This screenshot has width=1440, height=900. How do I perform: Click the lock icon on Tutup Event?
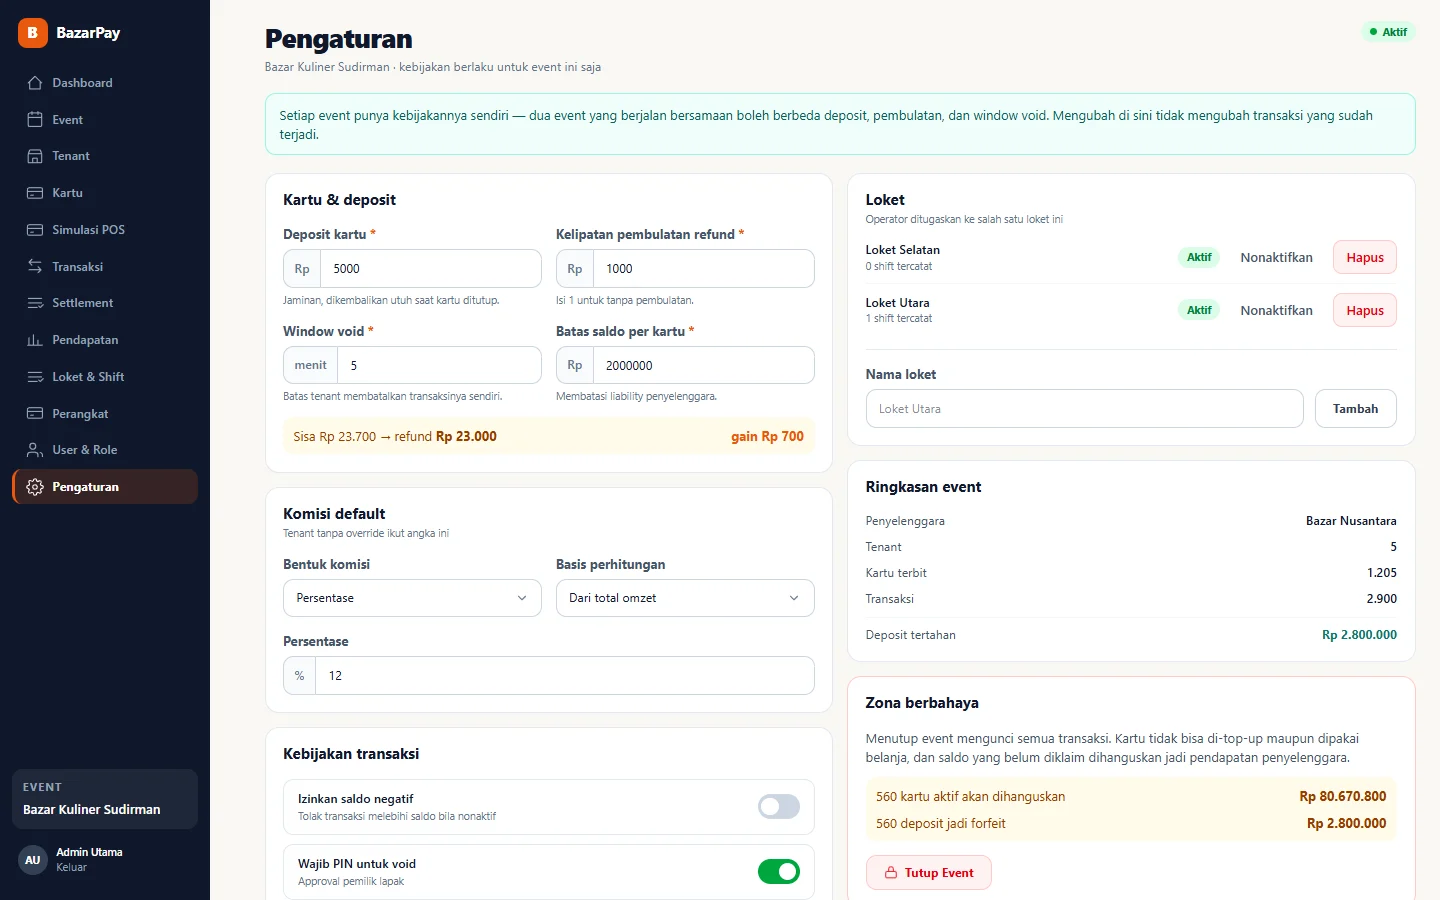[891, 873]
